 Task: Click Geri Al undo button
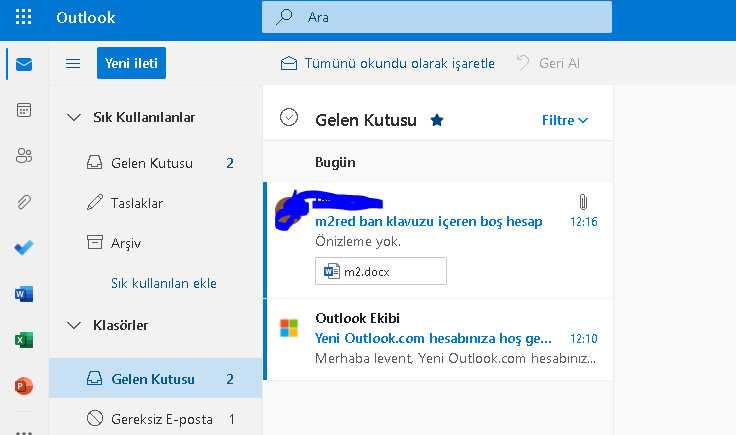tap(548, 63)
